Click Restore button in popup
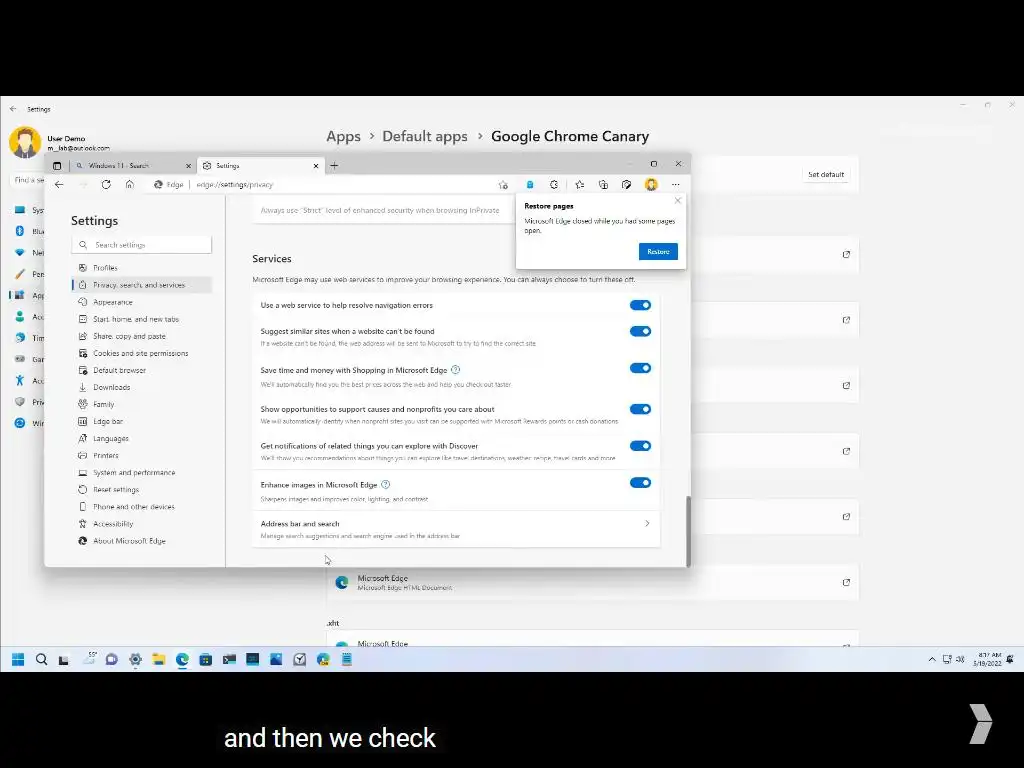 (658, 251)
